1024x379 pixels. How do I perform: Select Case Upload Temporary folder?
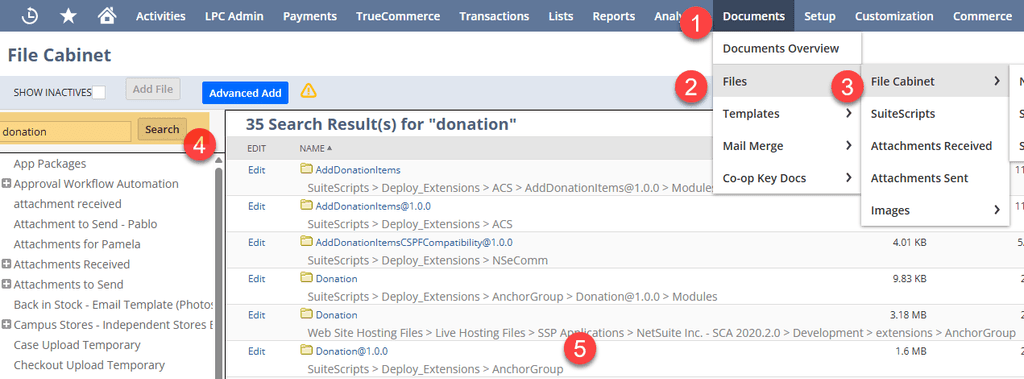click(x=77, y=345)
